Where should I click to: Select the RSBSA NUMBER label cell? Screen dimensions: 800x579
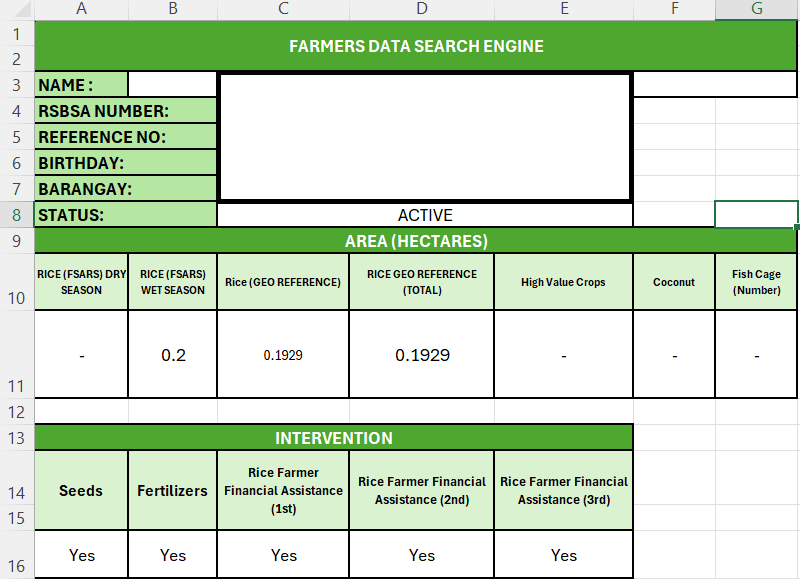tap(126, 111)
